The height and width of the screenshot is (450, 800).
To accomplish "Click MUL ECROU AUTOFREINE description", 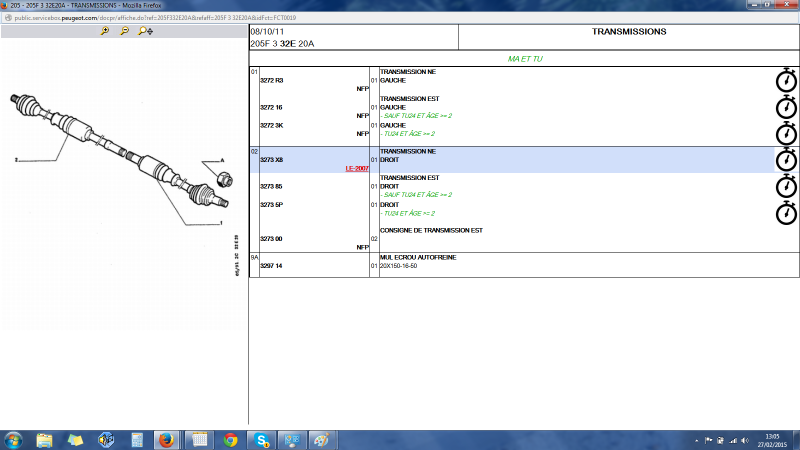I will point(418,258).
